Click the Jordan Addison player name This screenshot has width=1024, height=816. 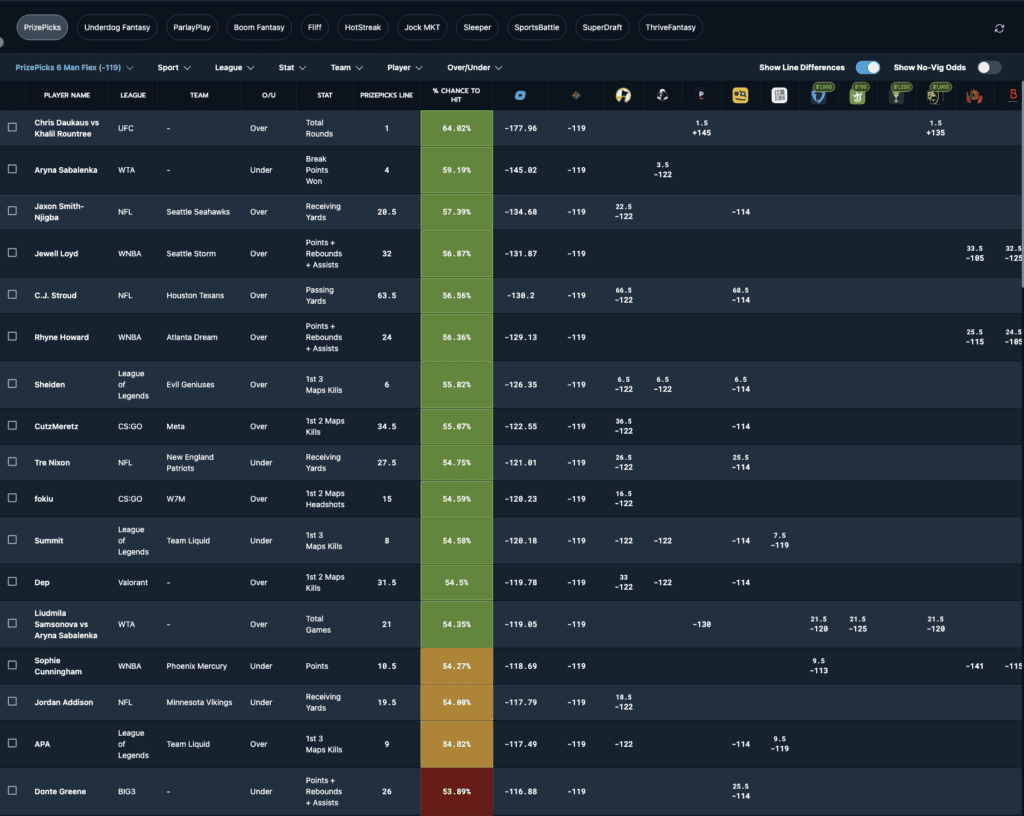tap(63, 702)
